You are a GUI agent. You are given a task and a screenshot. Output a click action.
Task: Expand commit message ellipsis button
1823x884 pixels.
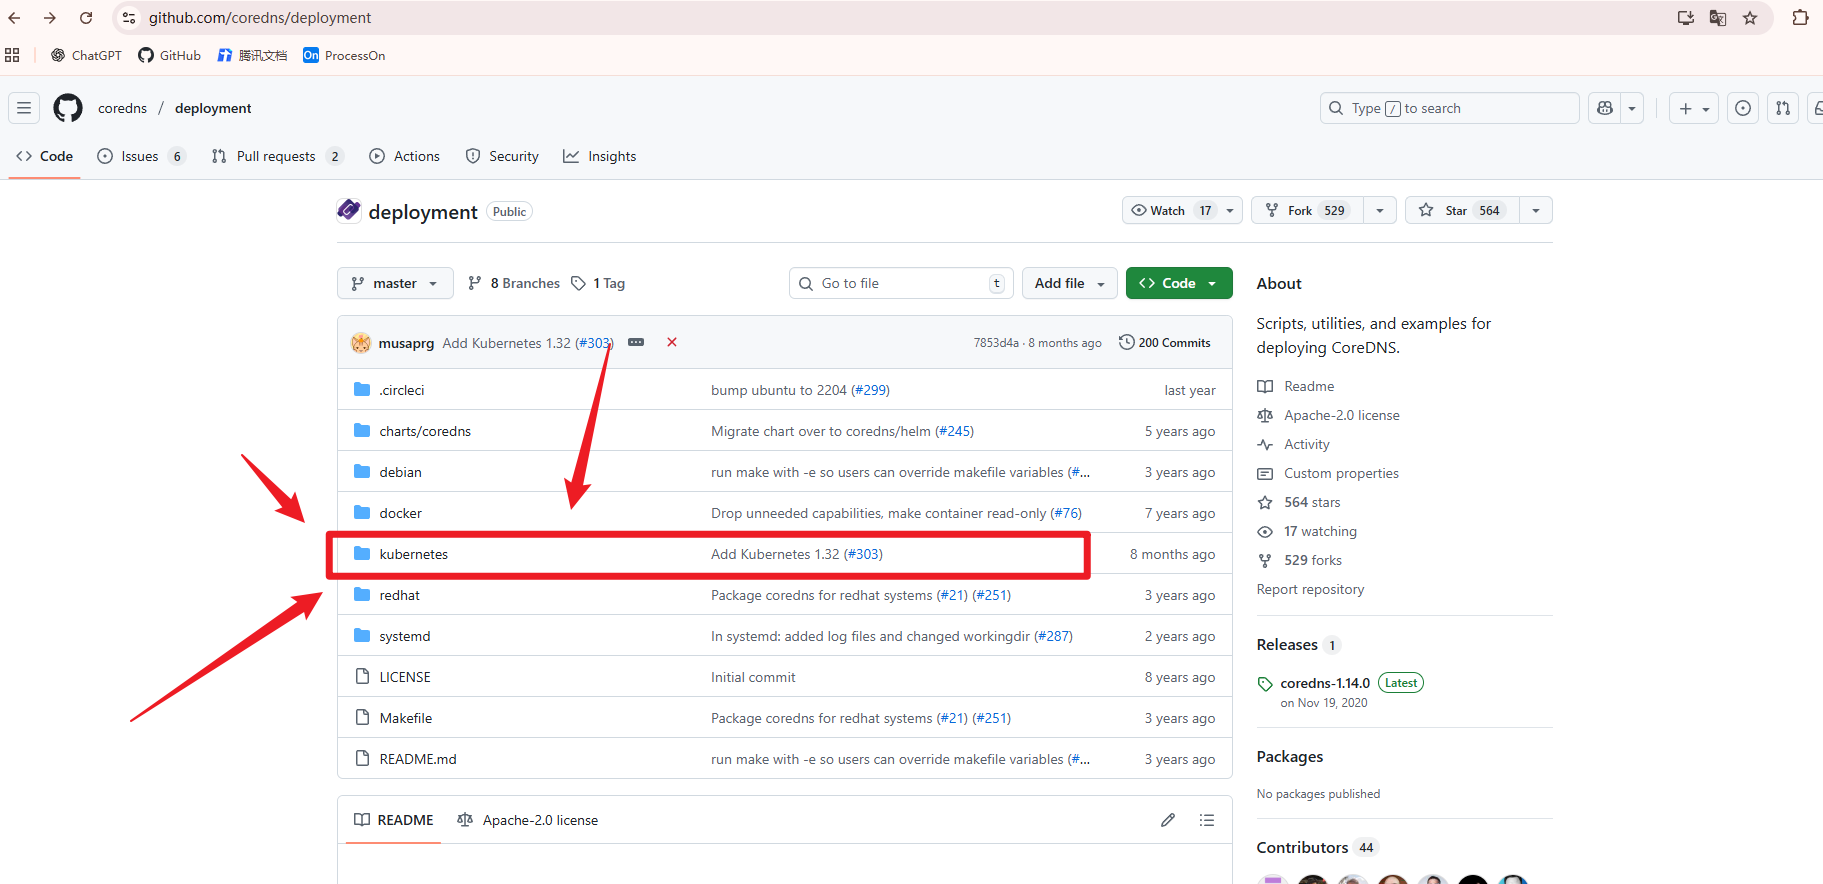pos(636,342)
